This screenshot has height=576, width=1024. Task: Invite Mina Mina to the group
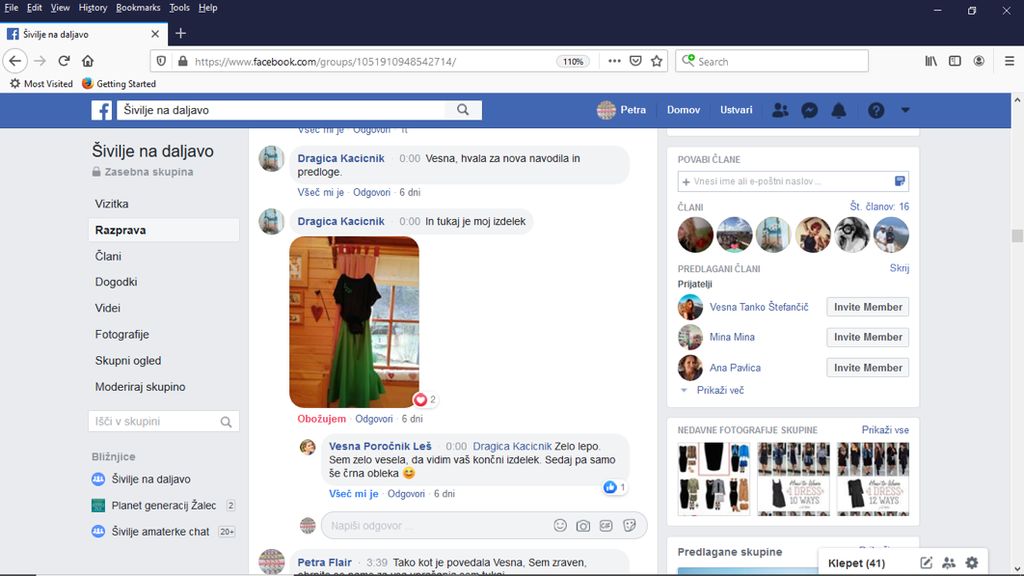(867, 337)
